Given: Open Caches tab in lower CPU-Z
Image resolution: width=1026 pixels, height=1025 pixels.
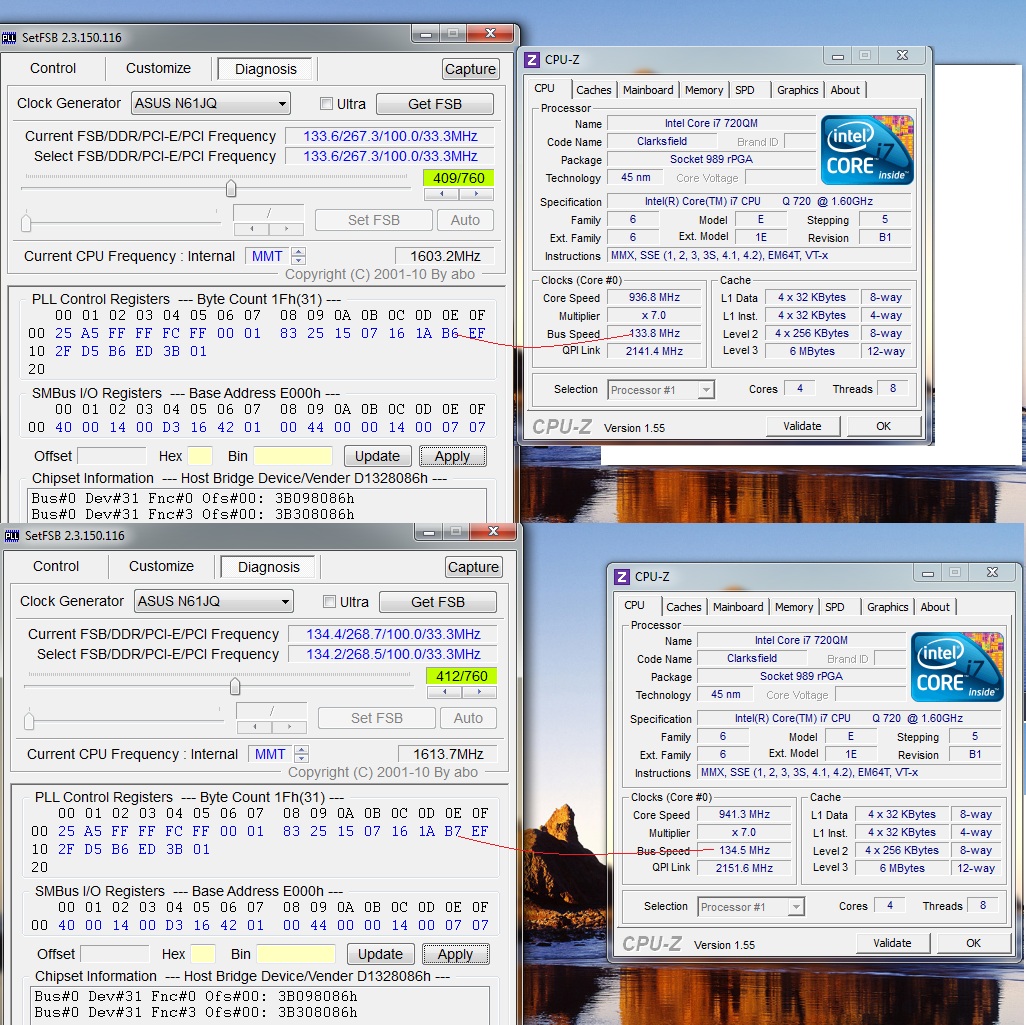Looking at the screenshot, I should [x=684, y=607].
